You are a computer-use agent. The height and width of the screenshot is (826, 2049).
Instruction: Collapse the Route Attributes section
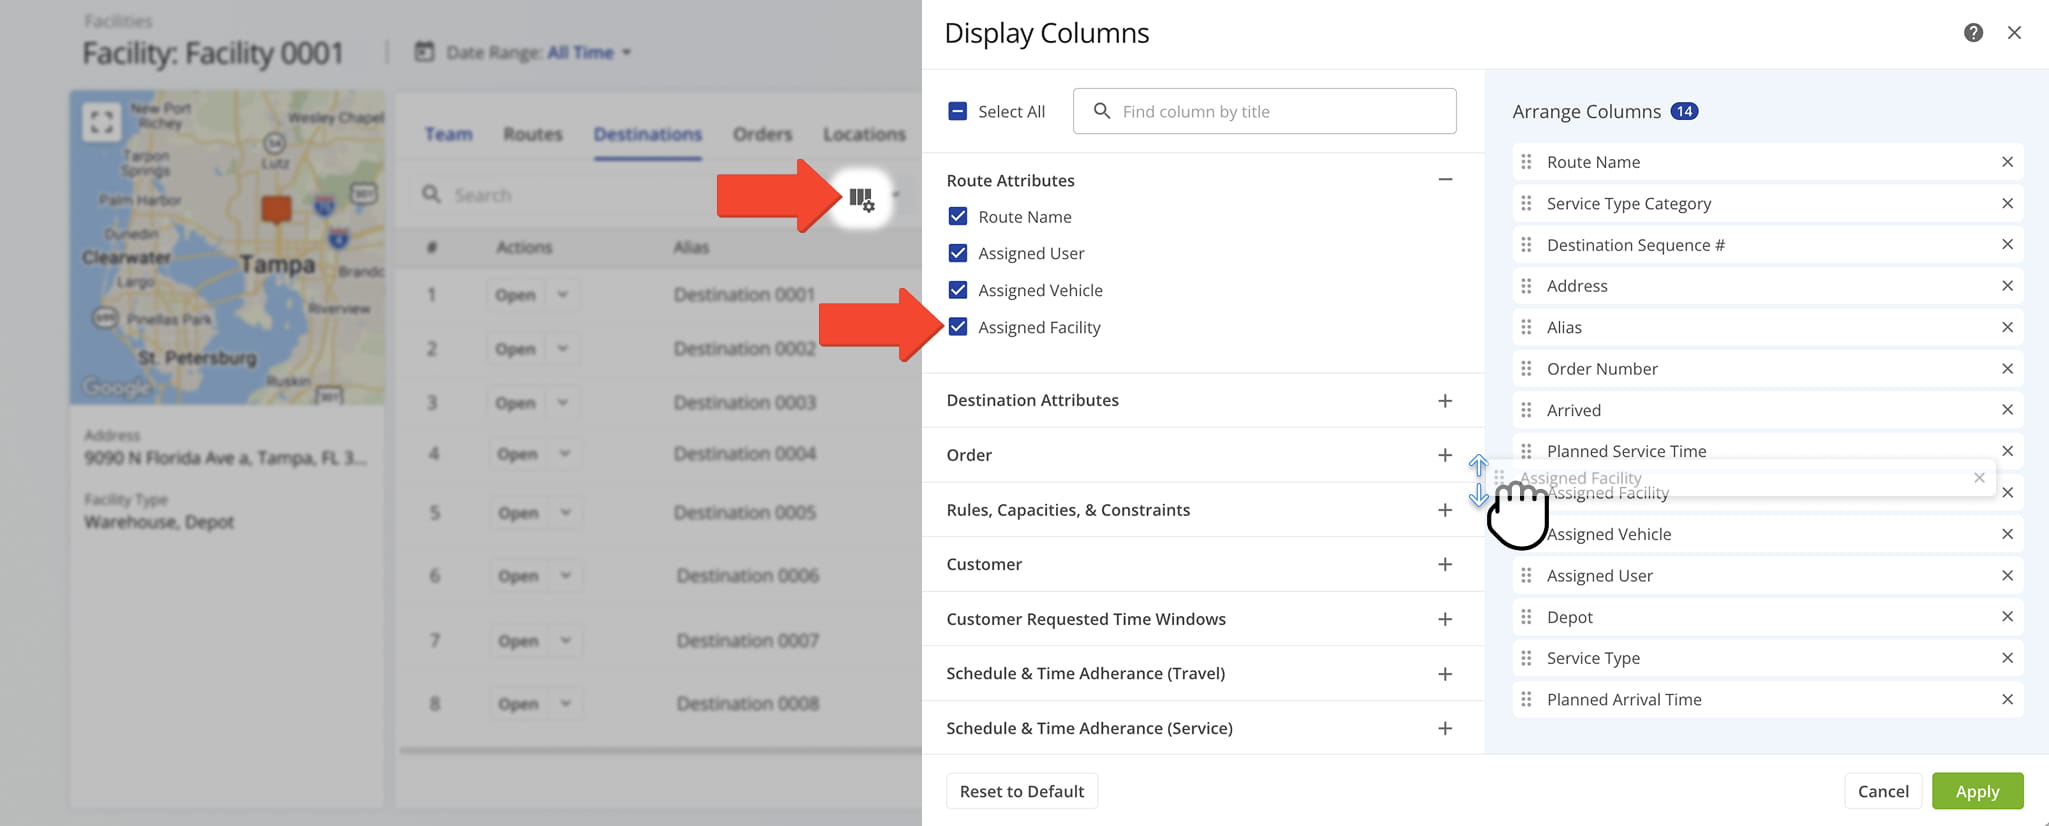click(1444, 180)
